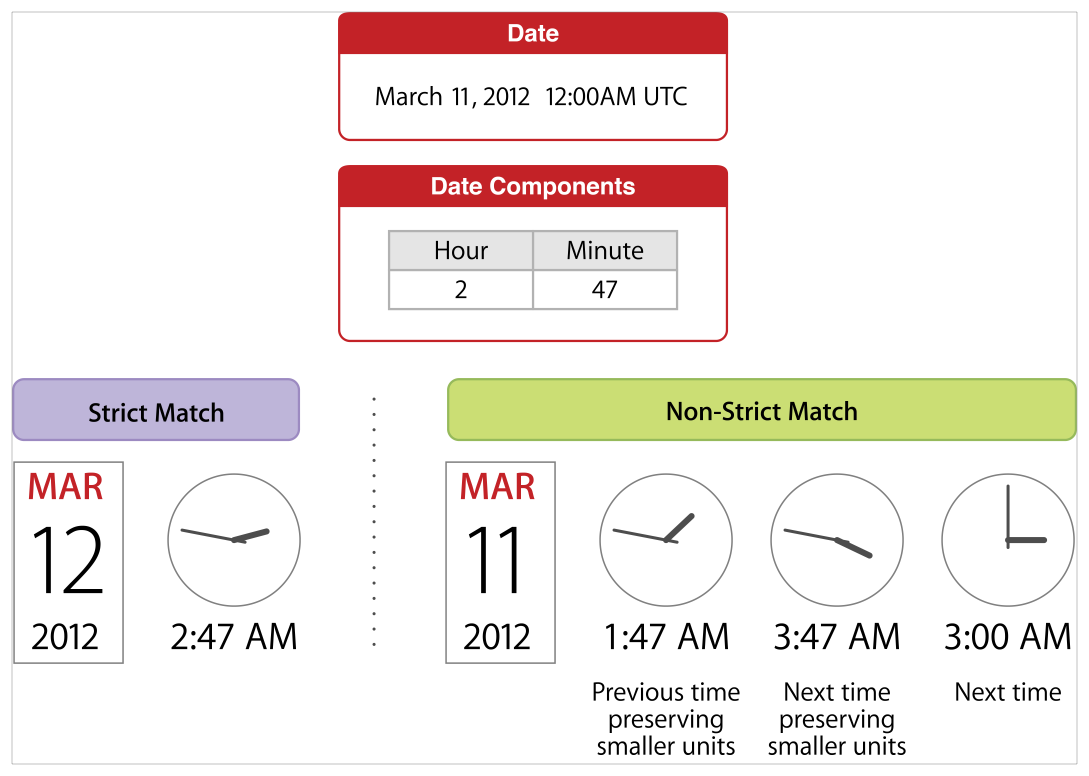Click the clock icon showing 2:47 AM
1089x776 pixels.
(234, 540)
